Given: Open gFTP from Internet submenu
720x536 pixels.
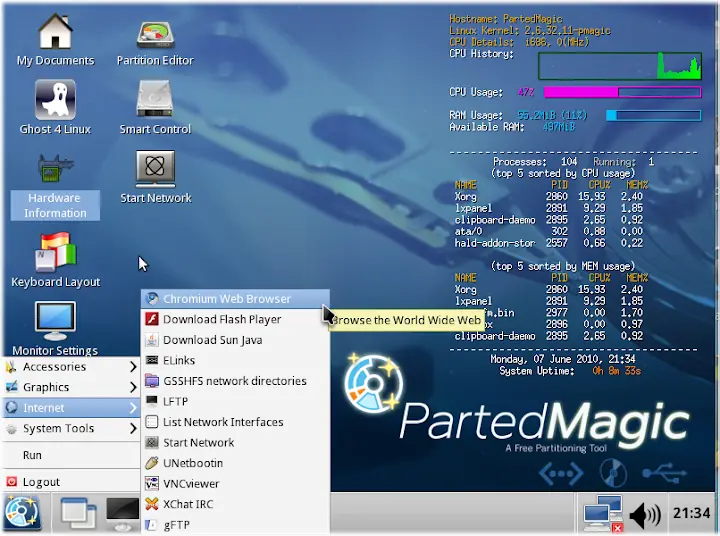Looking at the screenshot, I should (x=235, y=525).
